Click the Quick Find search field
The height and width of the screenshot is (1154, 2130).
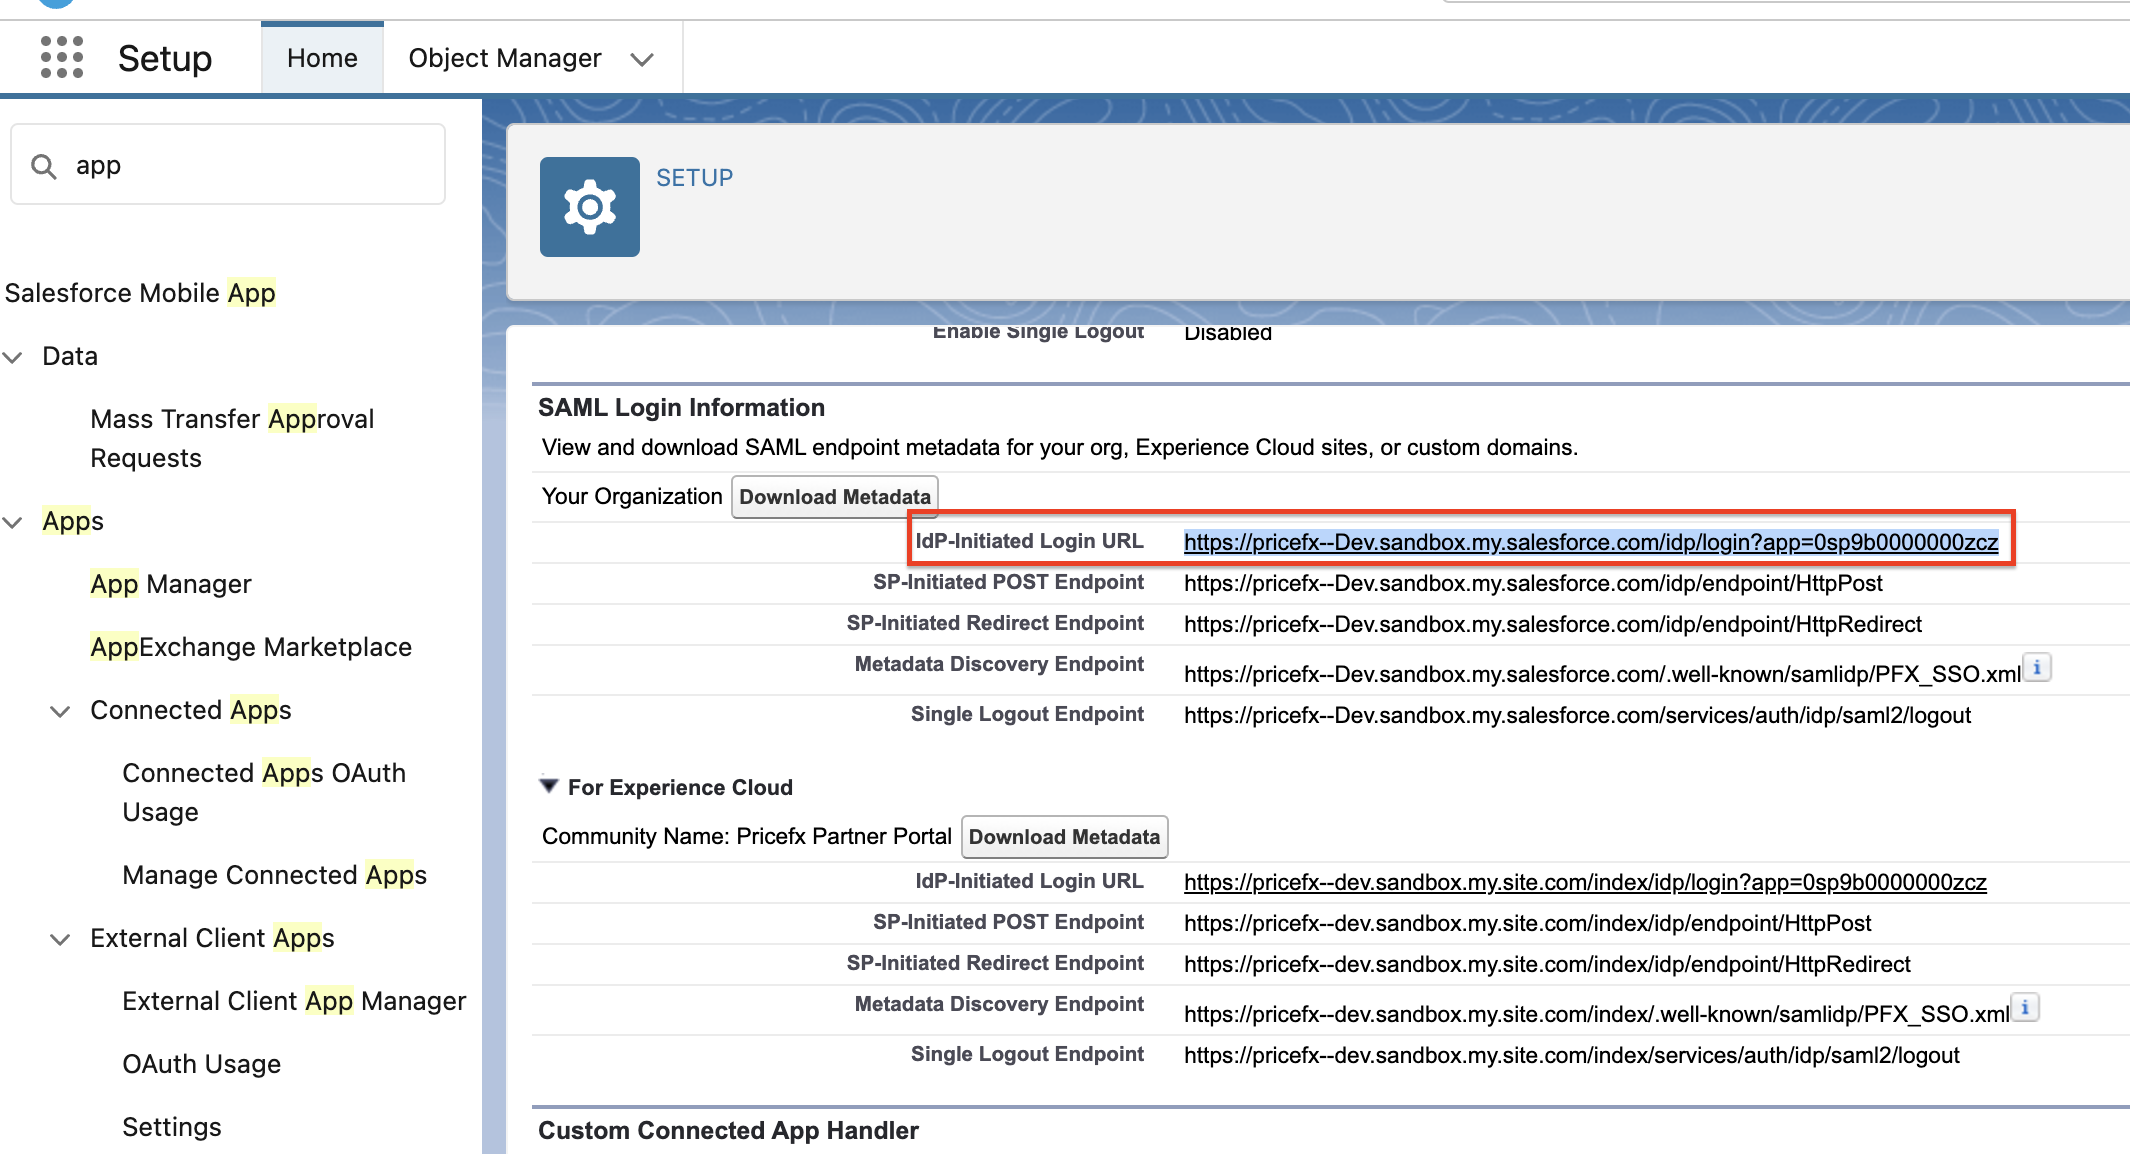250,165
